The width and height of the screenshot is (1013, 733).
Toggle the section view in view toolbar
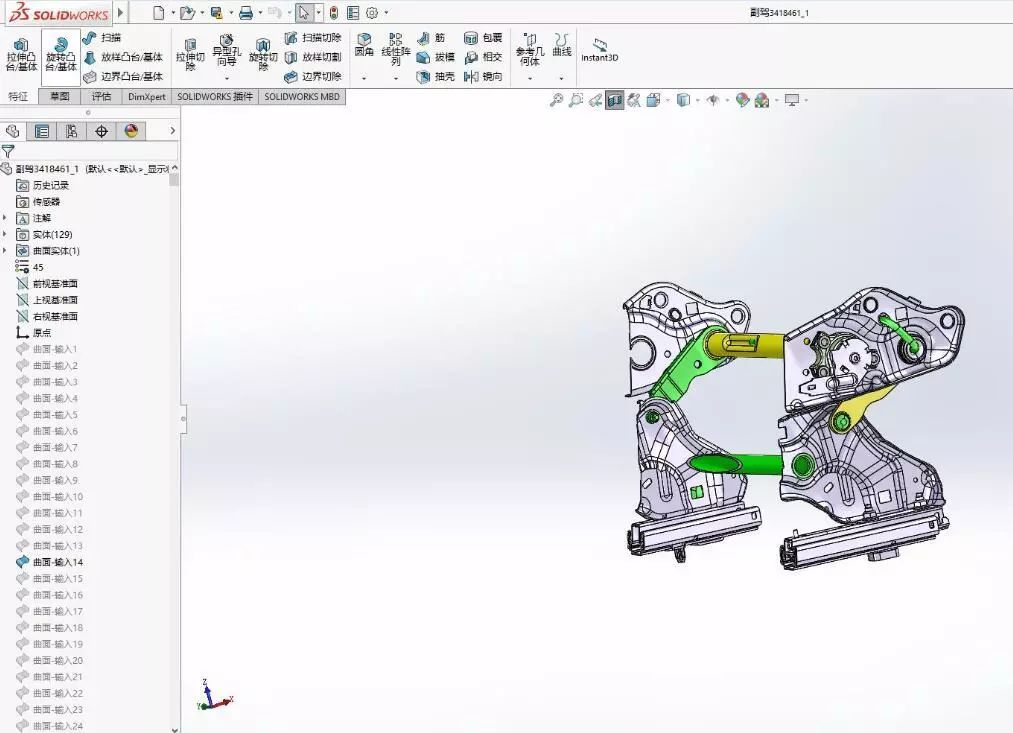click(x=614, y=100)
